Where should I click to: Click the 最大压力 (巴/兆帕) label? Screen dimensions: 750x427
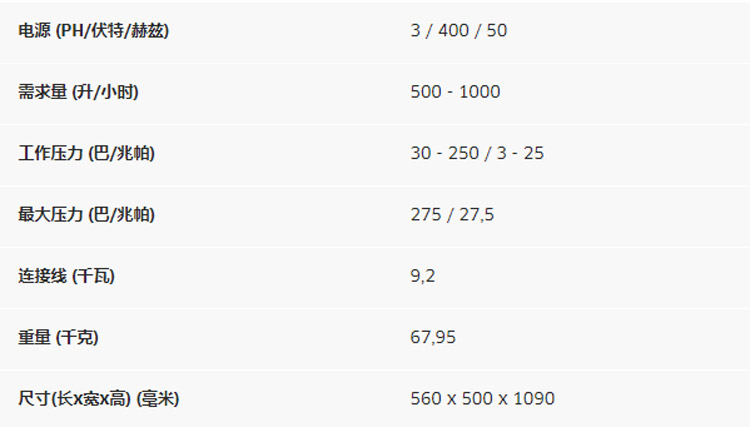coord(86,215)
